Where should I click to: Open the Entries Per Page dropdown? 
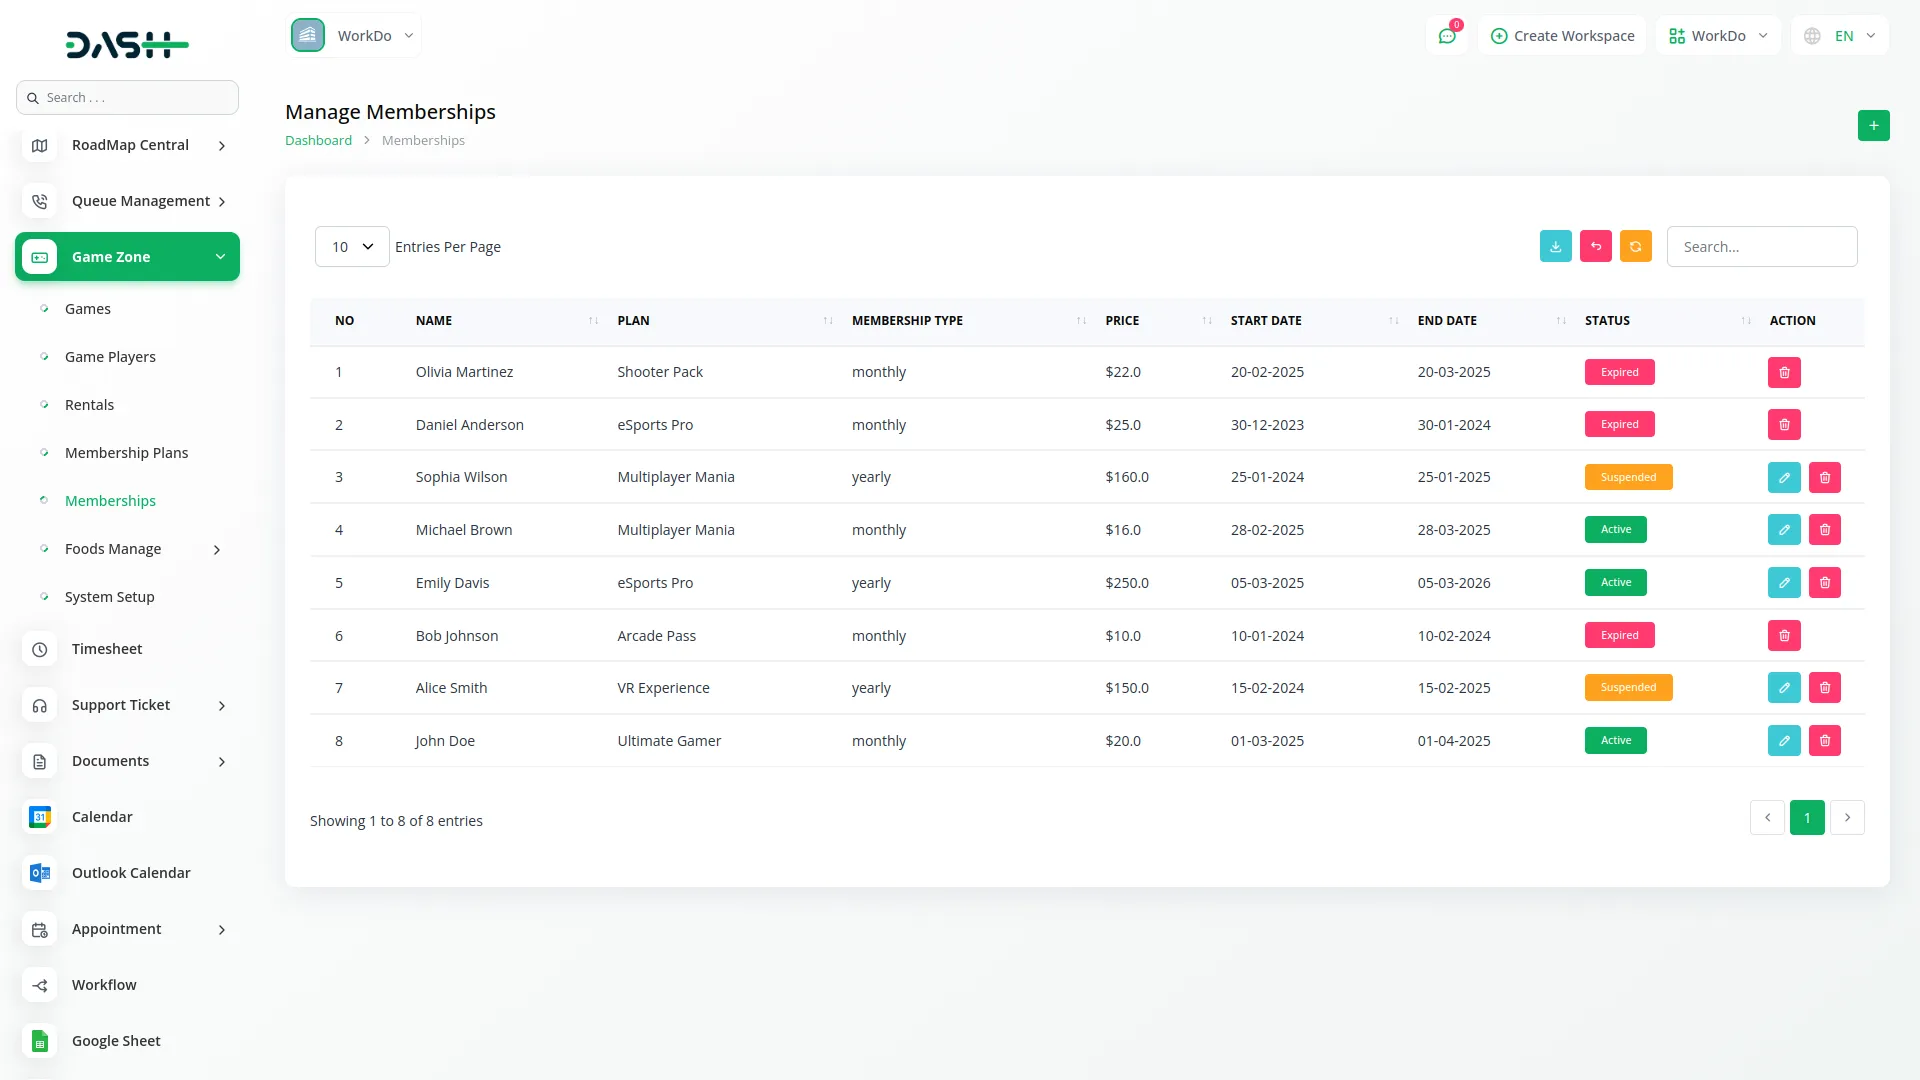(352, 247)
